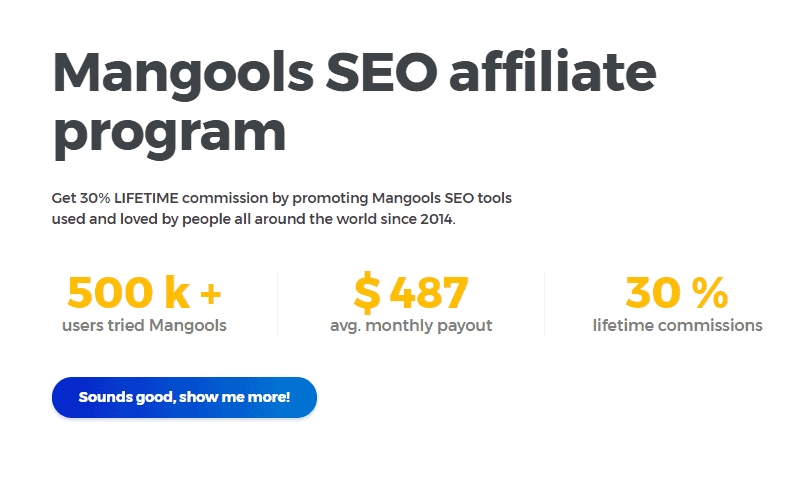Click the dollar sign before 487
The image size is (805, 479).
367,293
